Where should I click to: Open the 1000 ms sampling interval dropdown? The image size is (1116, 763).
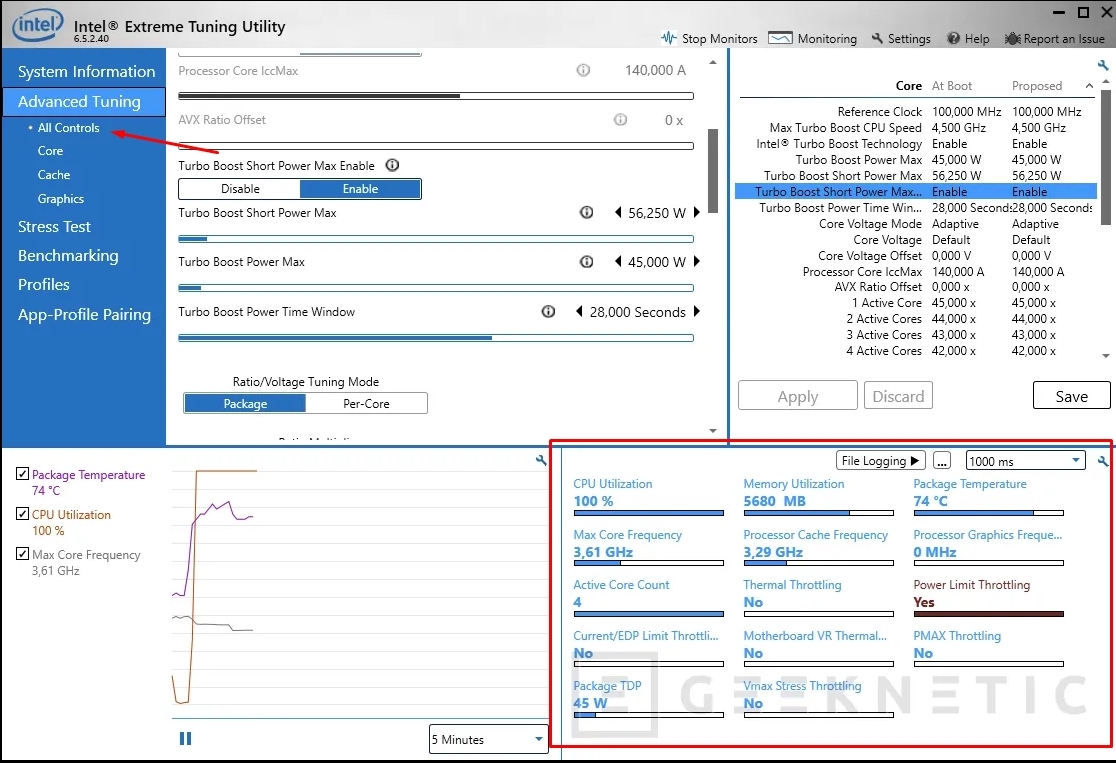tap(1025, 461)
